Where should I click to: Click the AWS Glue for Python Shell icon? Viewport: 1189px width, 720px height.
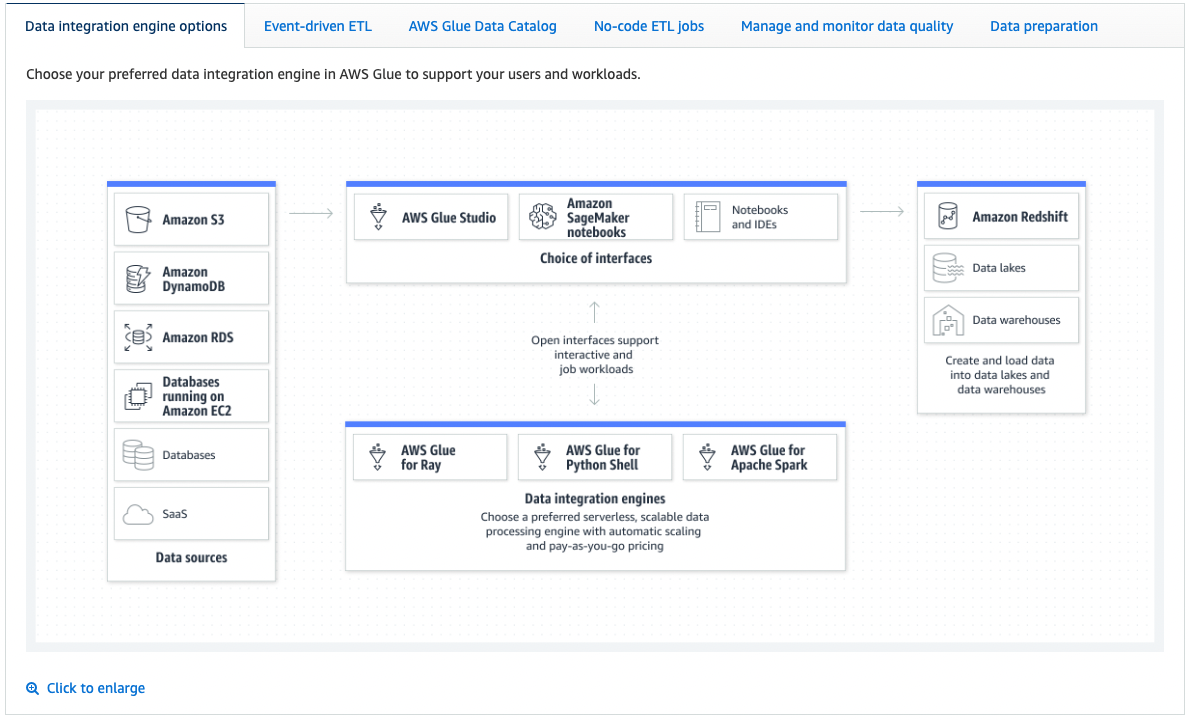click(542, 458)
